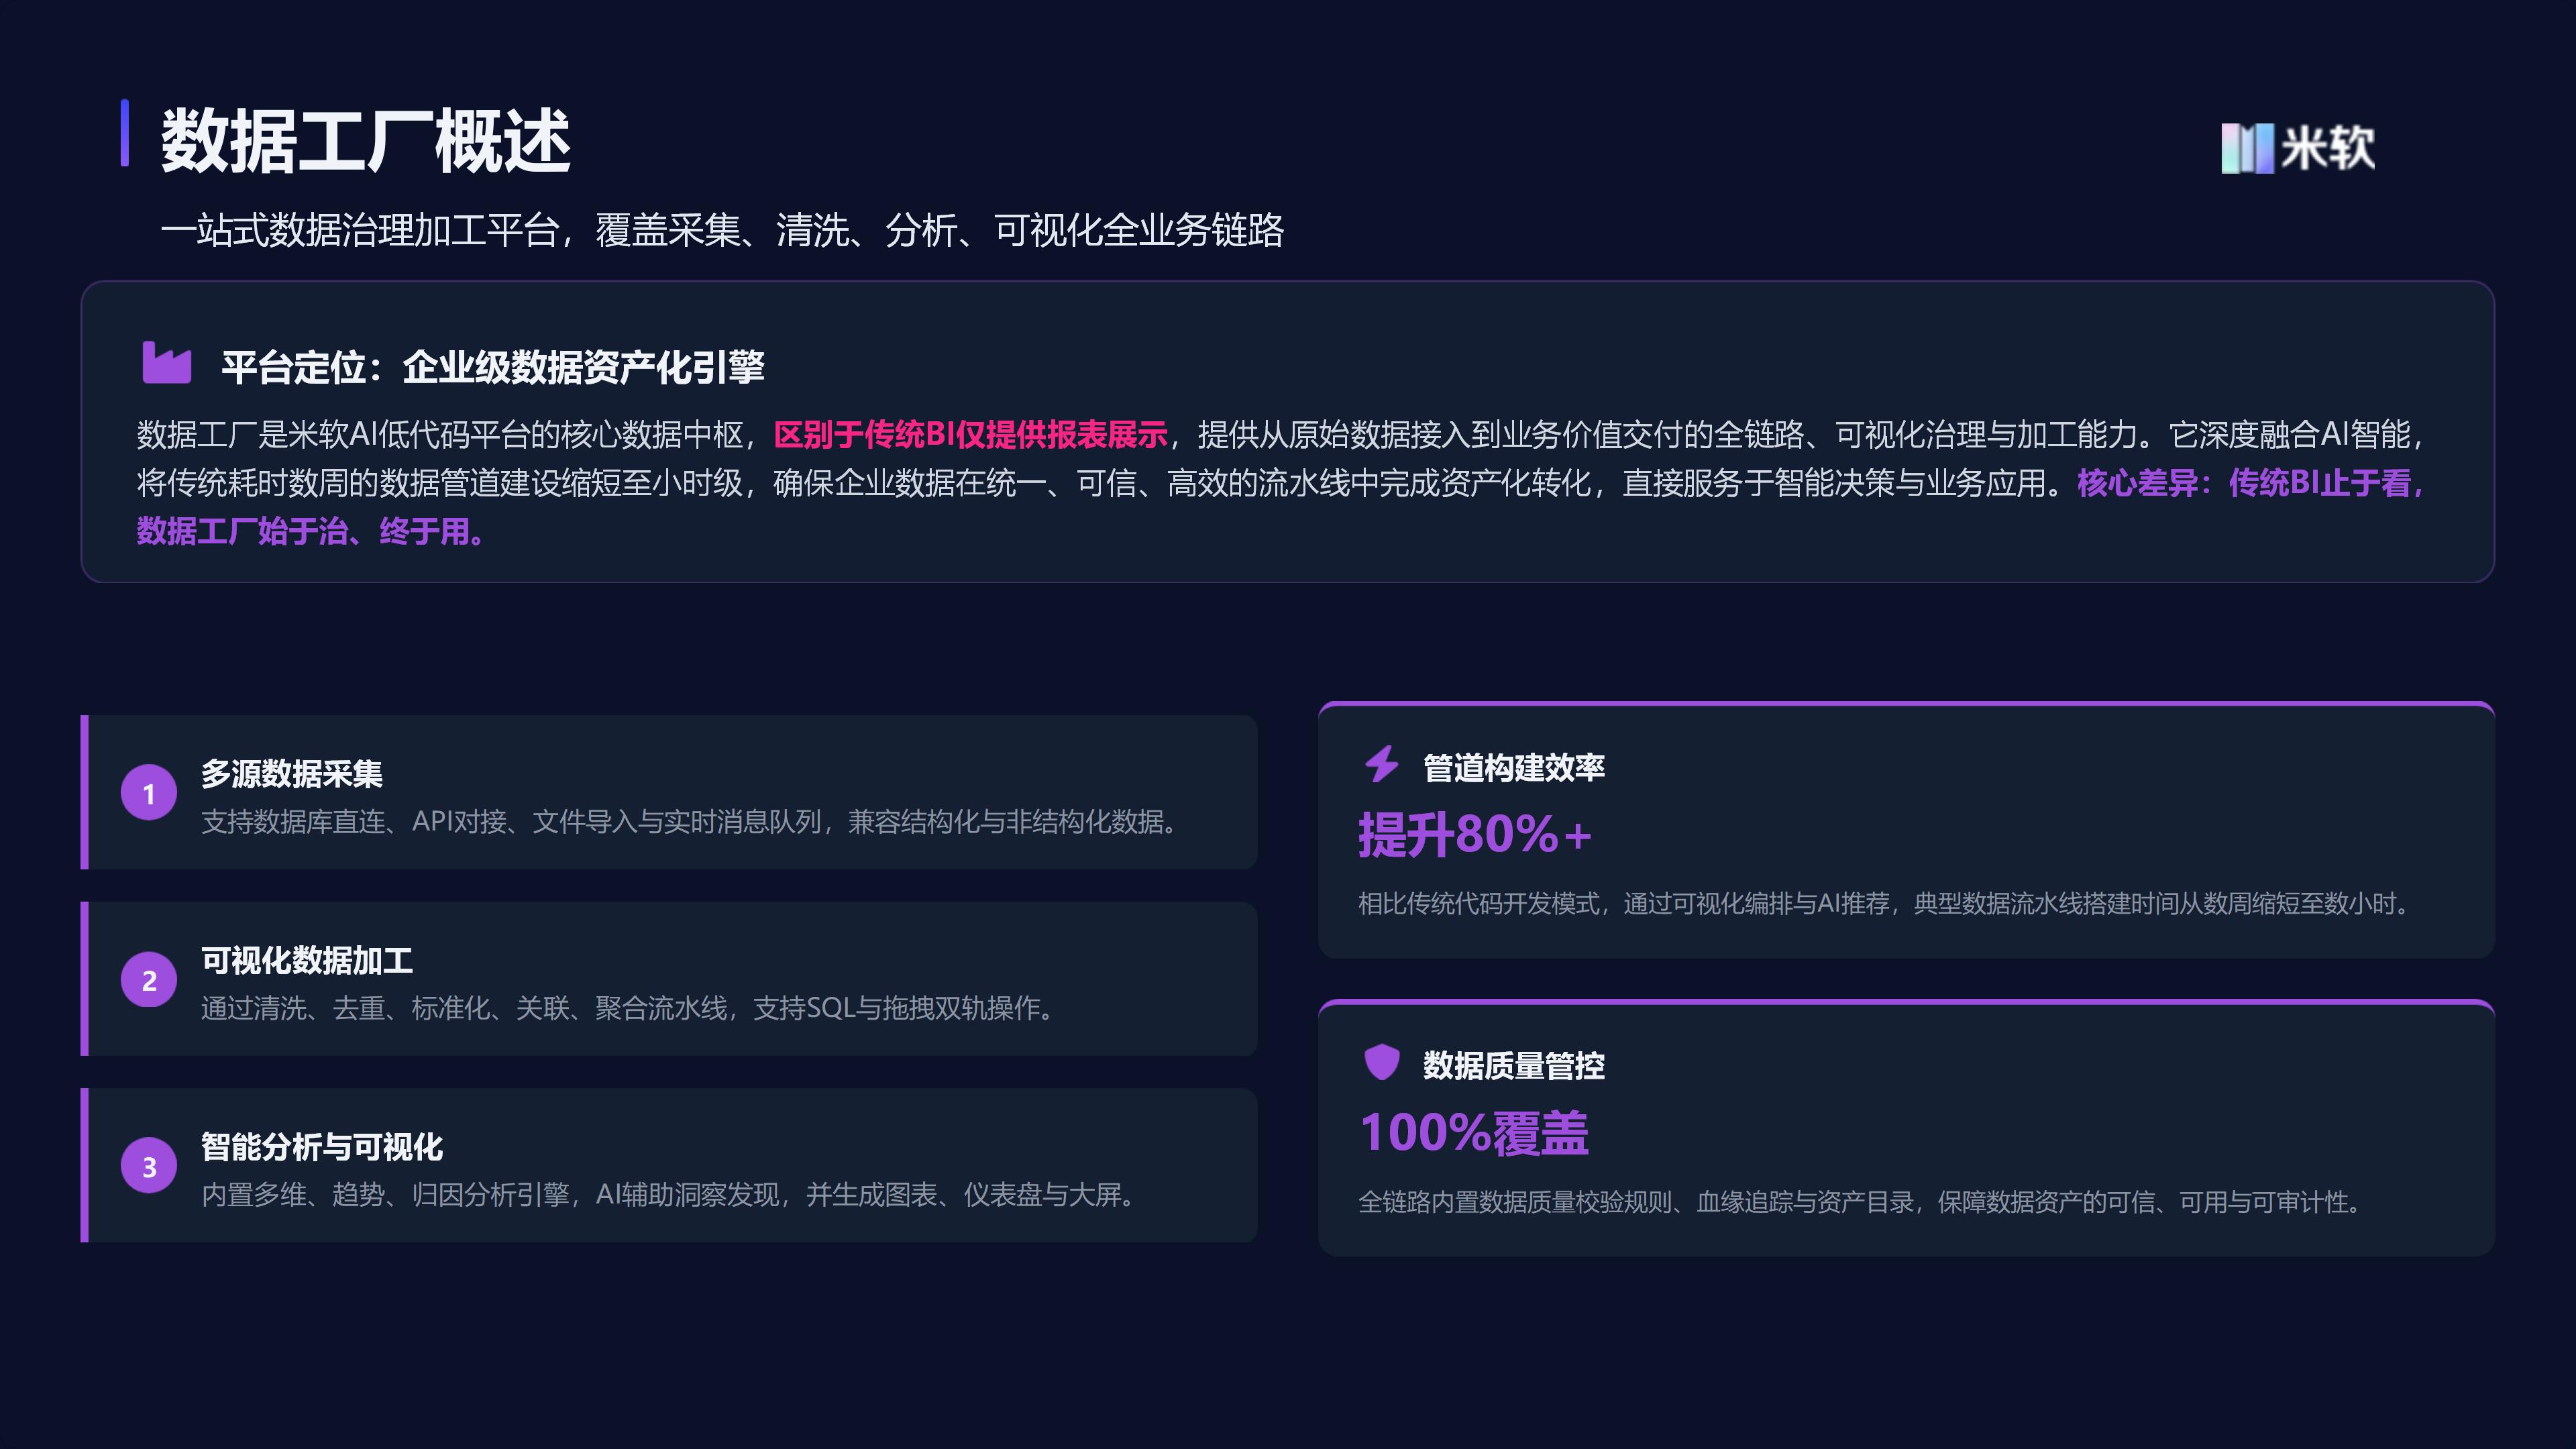Click the shield icon for 数据质量管控
This screenshot has width=2576, height=1449.
(x=1381, y=1061)
